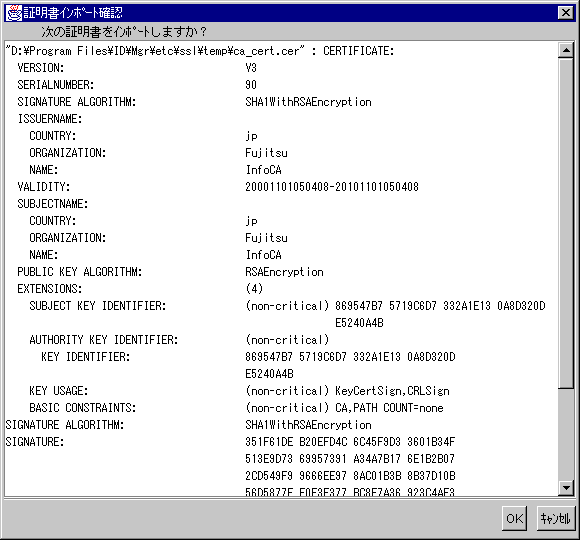Click the scrollbar down arrow
The height and width of the screenshot is (540, 580).
566,488
